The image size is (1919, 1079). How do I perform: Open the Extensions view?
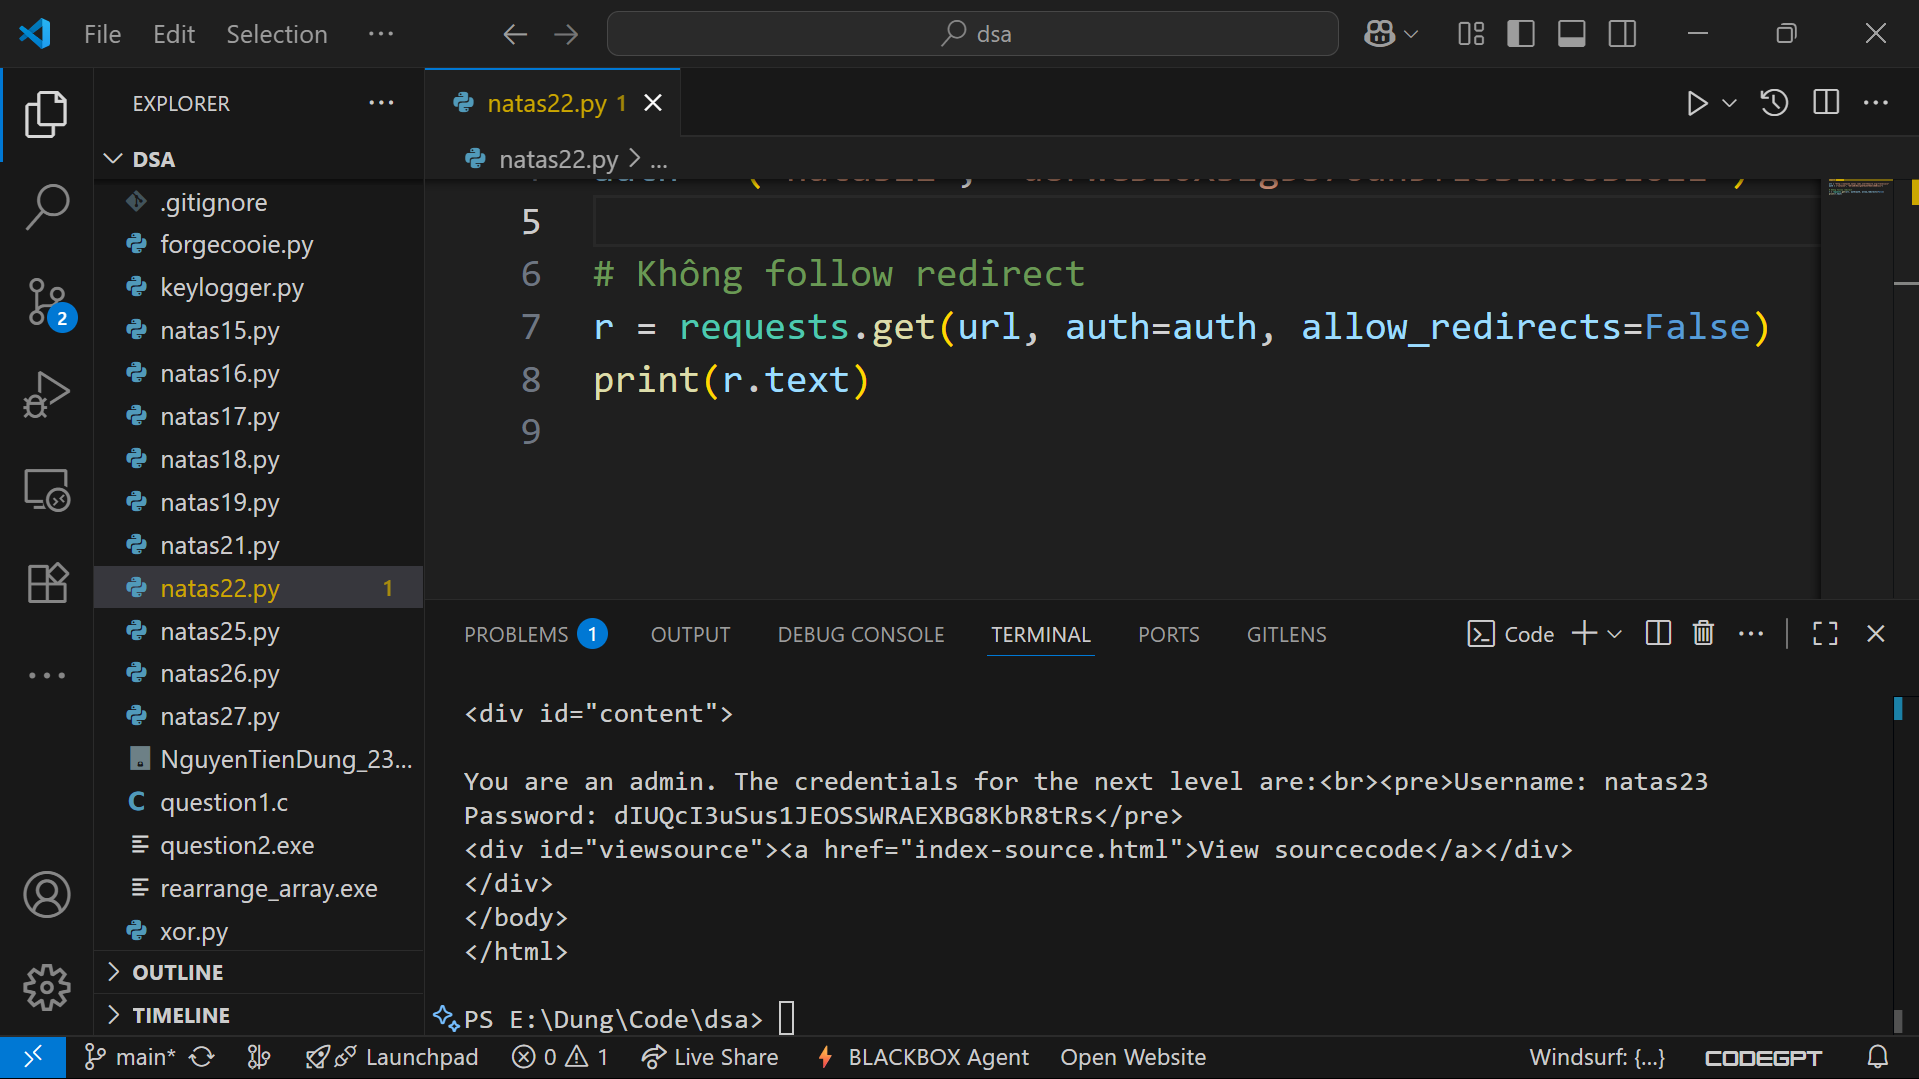click(46, 583)
